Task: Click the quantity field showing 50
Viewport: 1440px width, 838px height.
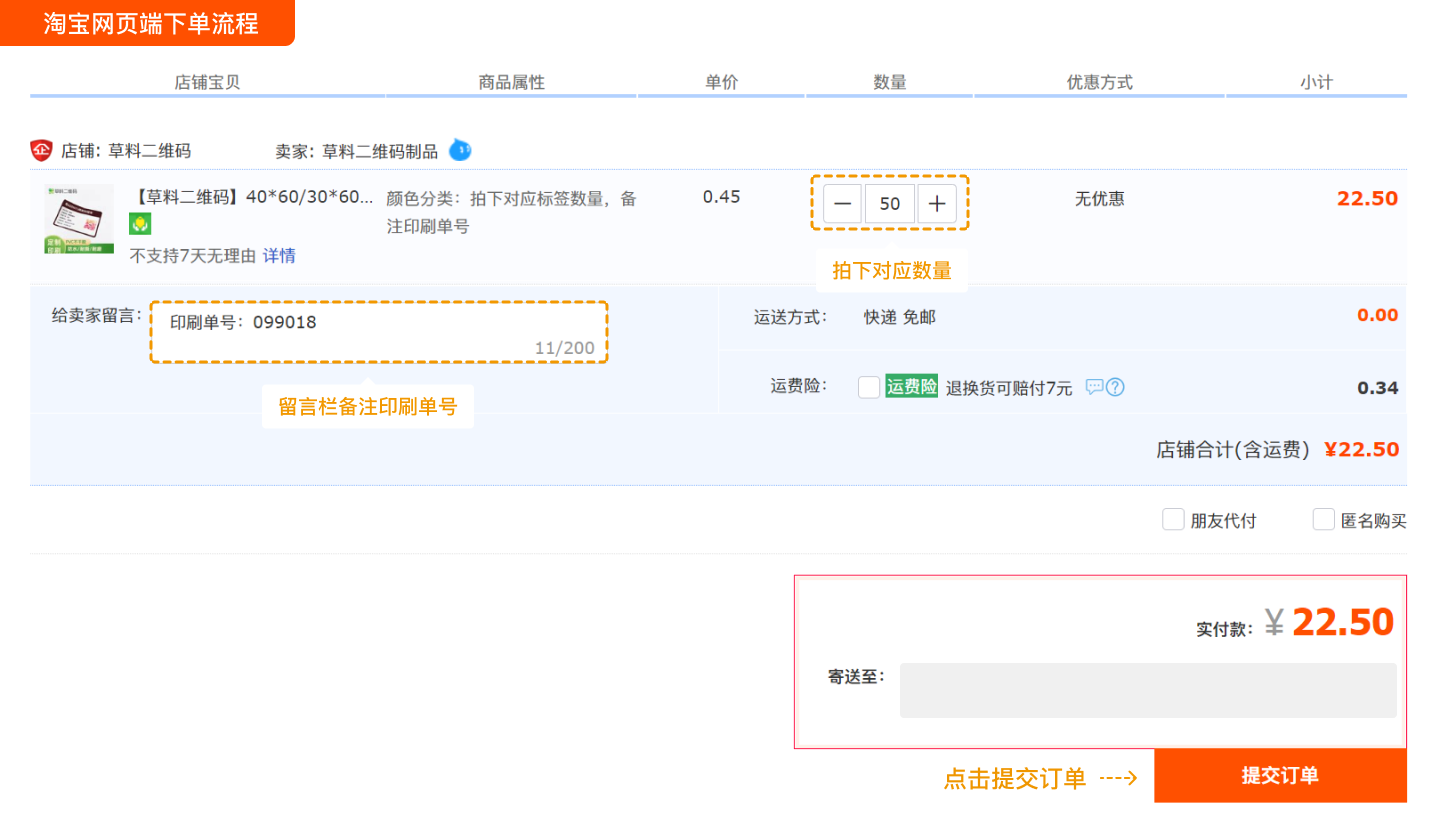Action: pos(890,204)
